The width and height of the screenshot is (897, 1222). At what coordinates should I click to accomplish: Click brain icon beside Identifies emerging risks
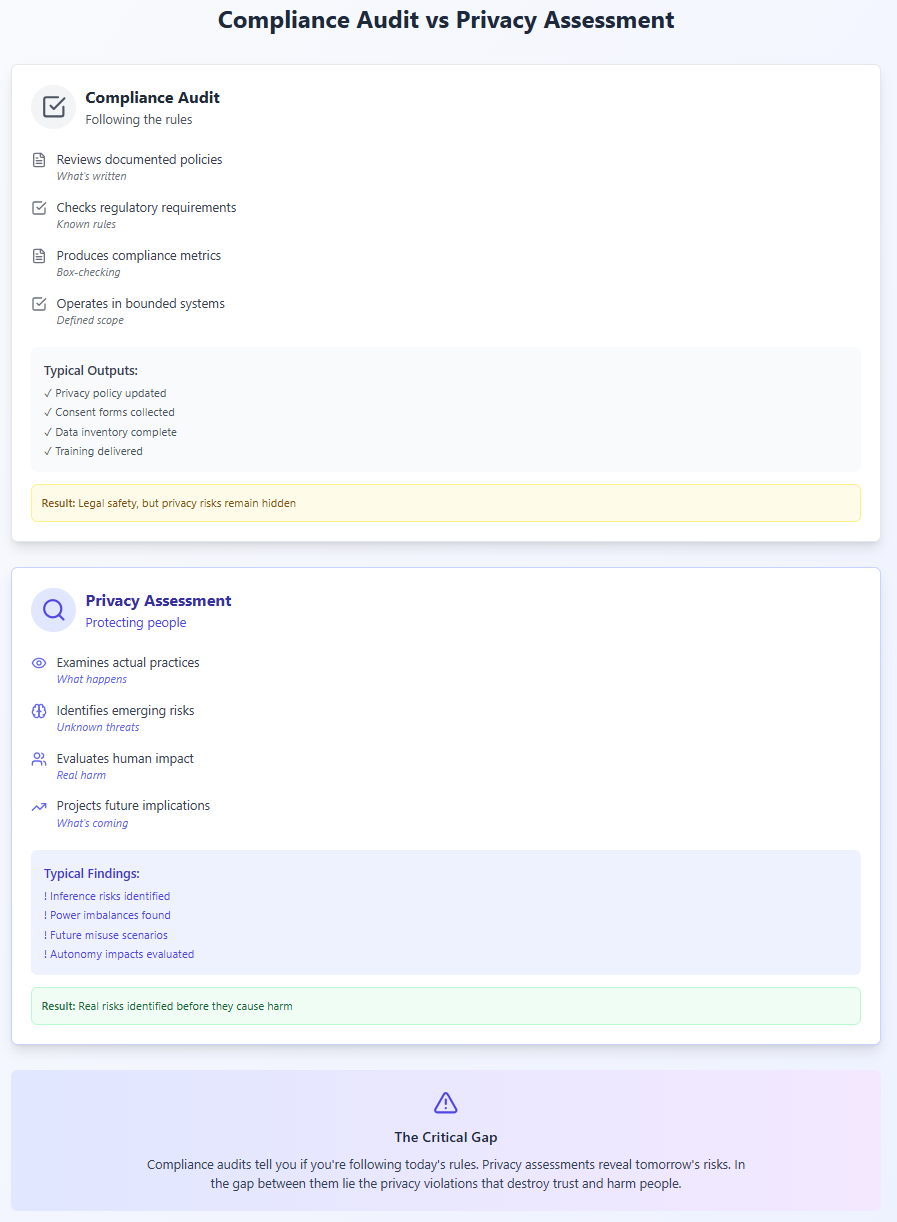coord(39,711)
